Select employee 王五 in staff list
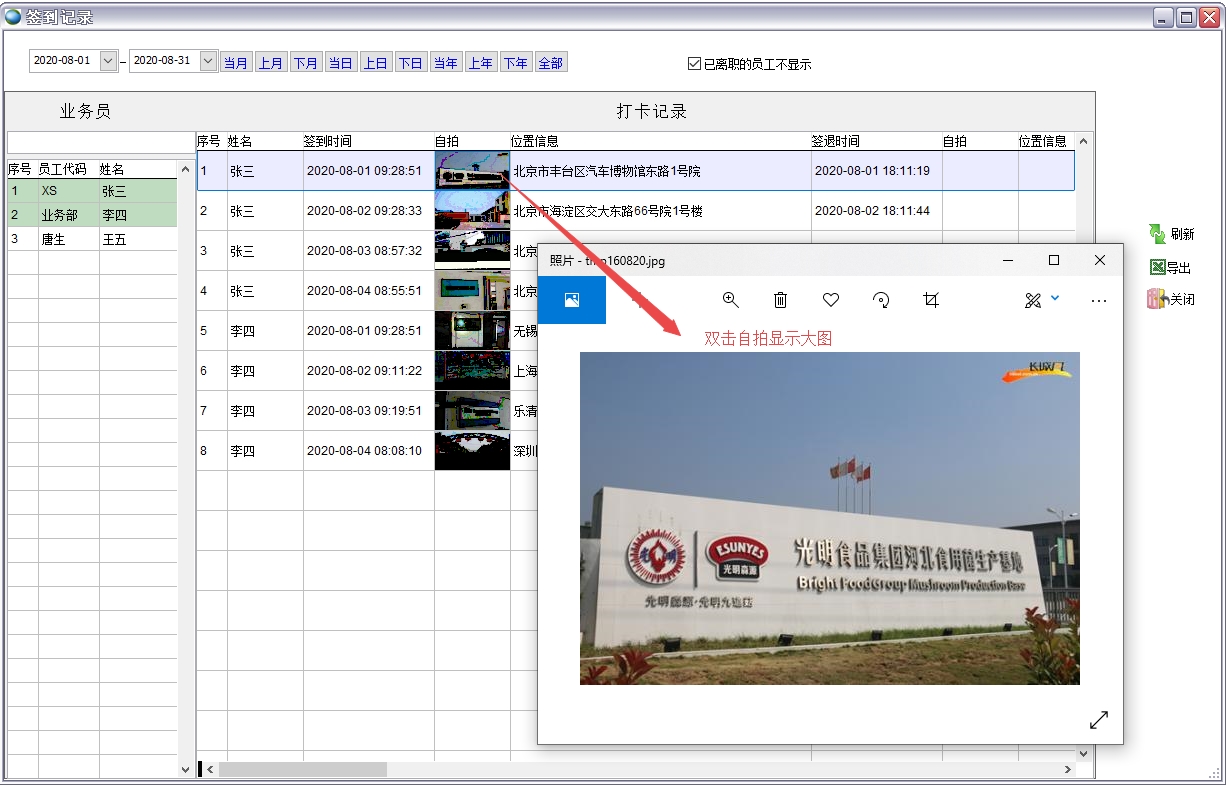 (113, 240)
